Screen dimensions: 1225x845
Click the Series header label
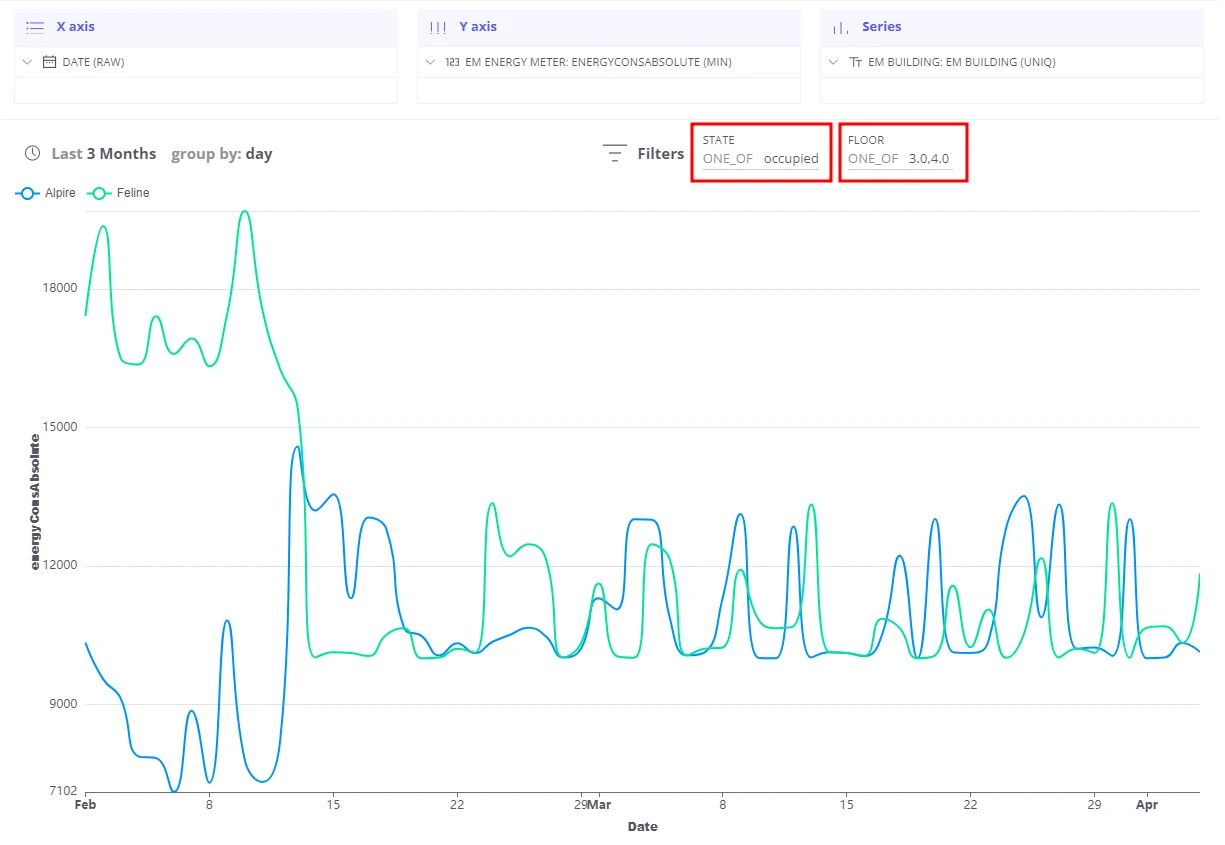coord(881,27)
